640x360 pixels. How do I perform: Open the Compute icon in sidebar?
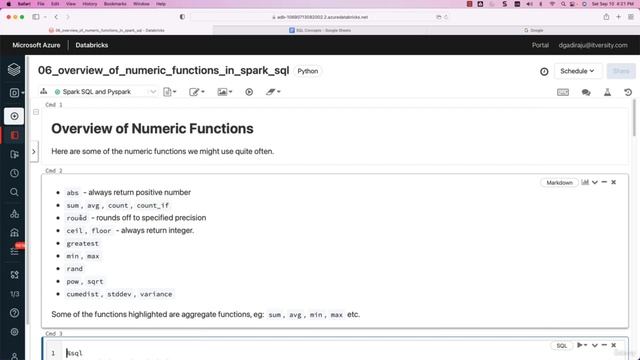click(14, 233)
